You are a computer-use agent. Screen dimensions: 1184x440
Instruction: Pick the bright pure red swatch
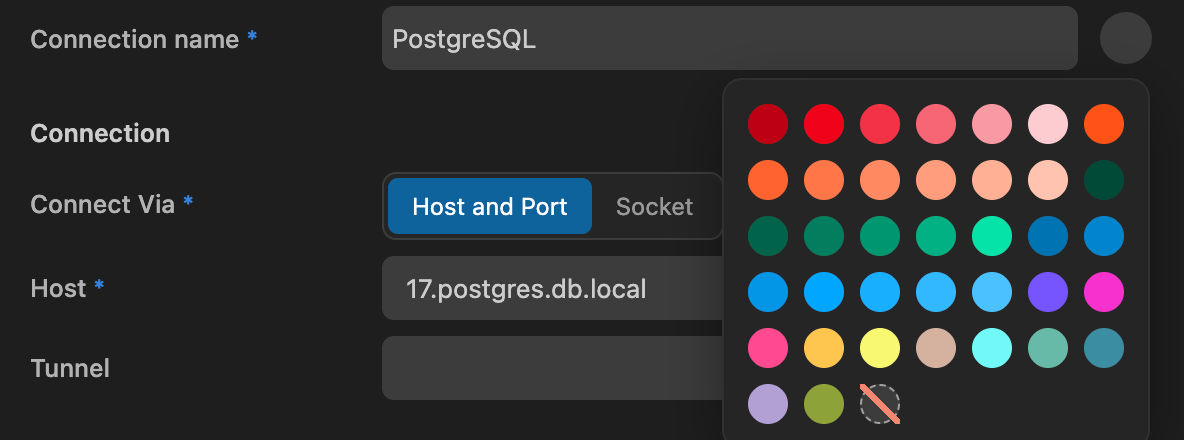(x=824, y=124)
